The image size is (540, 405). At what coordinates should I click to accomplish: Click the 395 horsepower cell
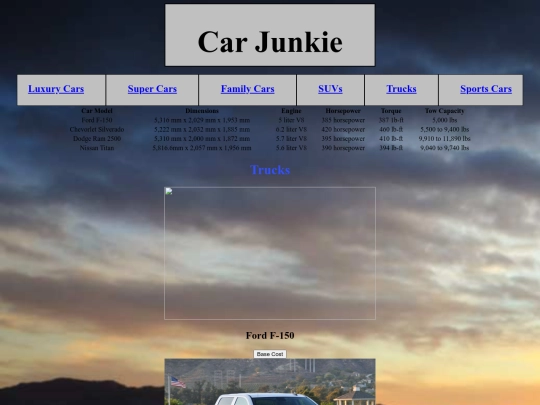click(343, 139)
